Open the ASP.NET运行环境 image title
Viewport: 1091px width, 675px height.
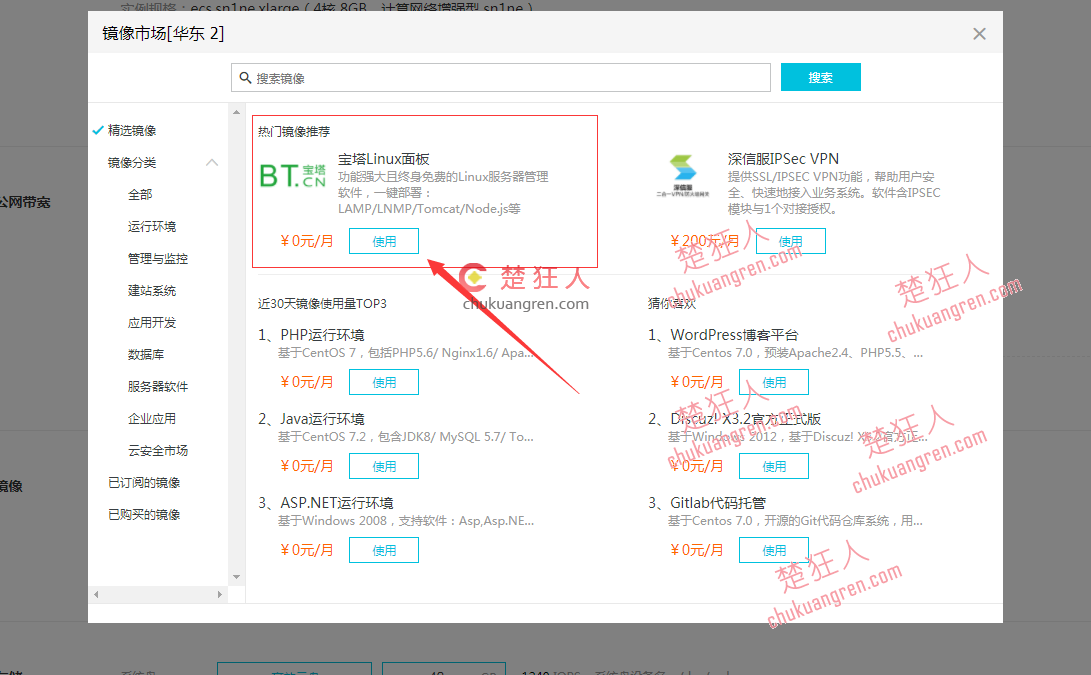(337, 502)
